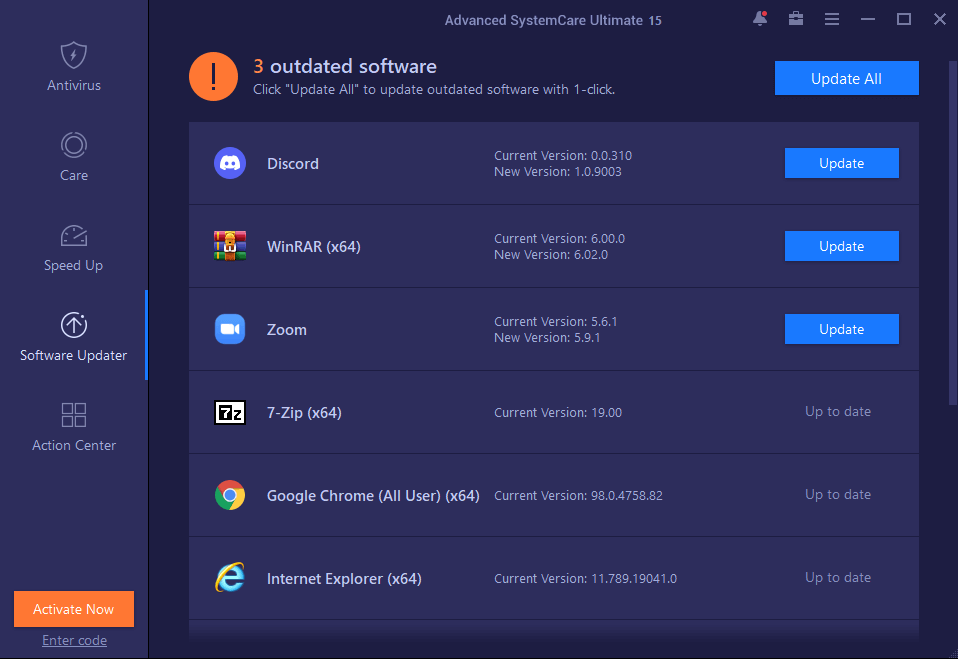Update WinRAR (x64) to version 6.02.0
This screenshot has height=659, width=958.
click(841, 246)
